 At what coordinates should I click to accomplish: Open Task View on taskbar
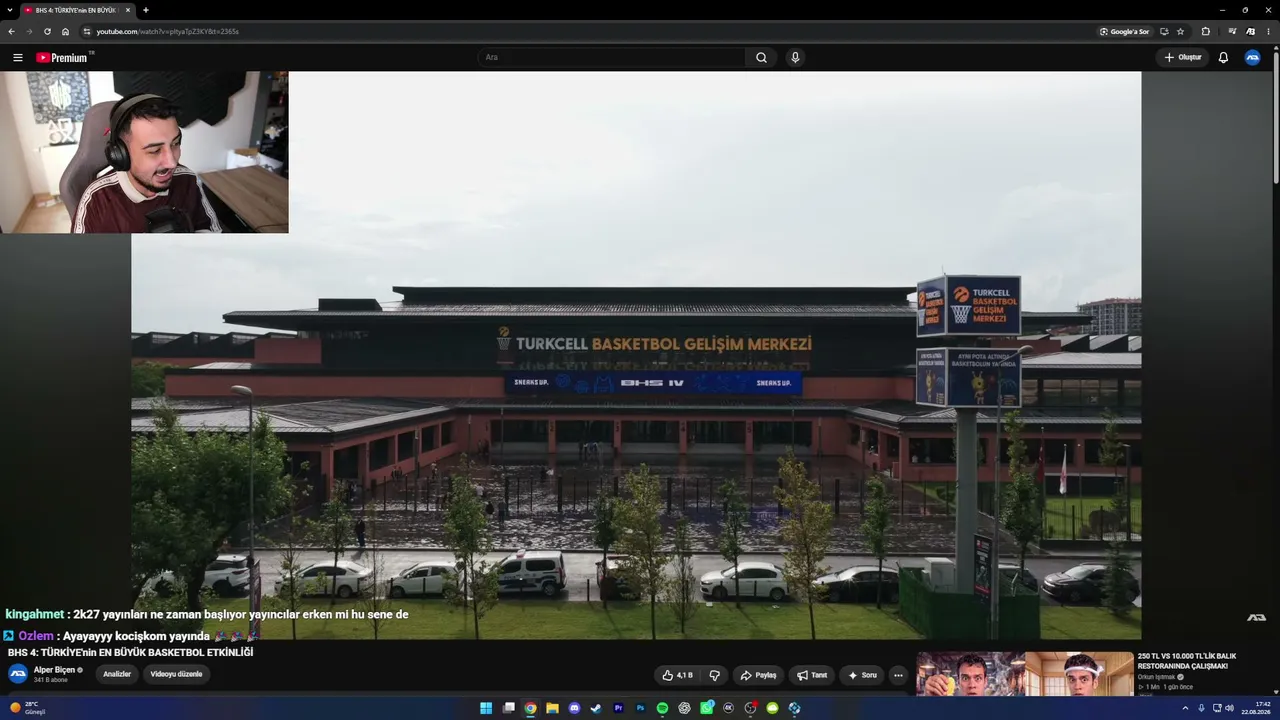[x=508, y=708]
